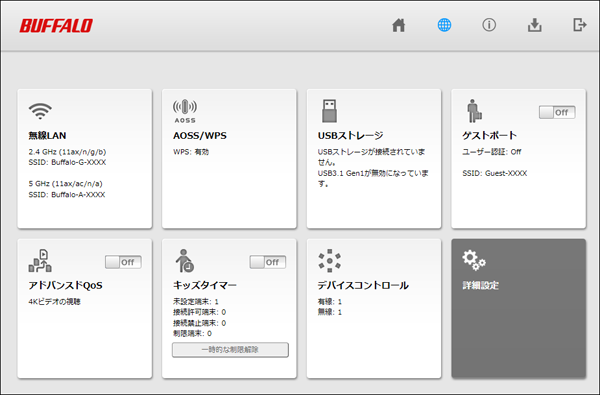Screen dimensions: 600x395
Task: Click the USB storage not-connected message
Action: click(x=371, y=157)
